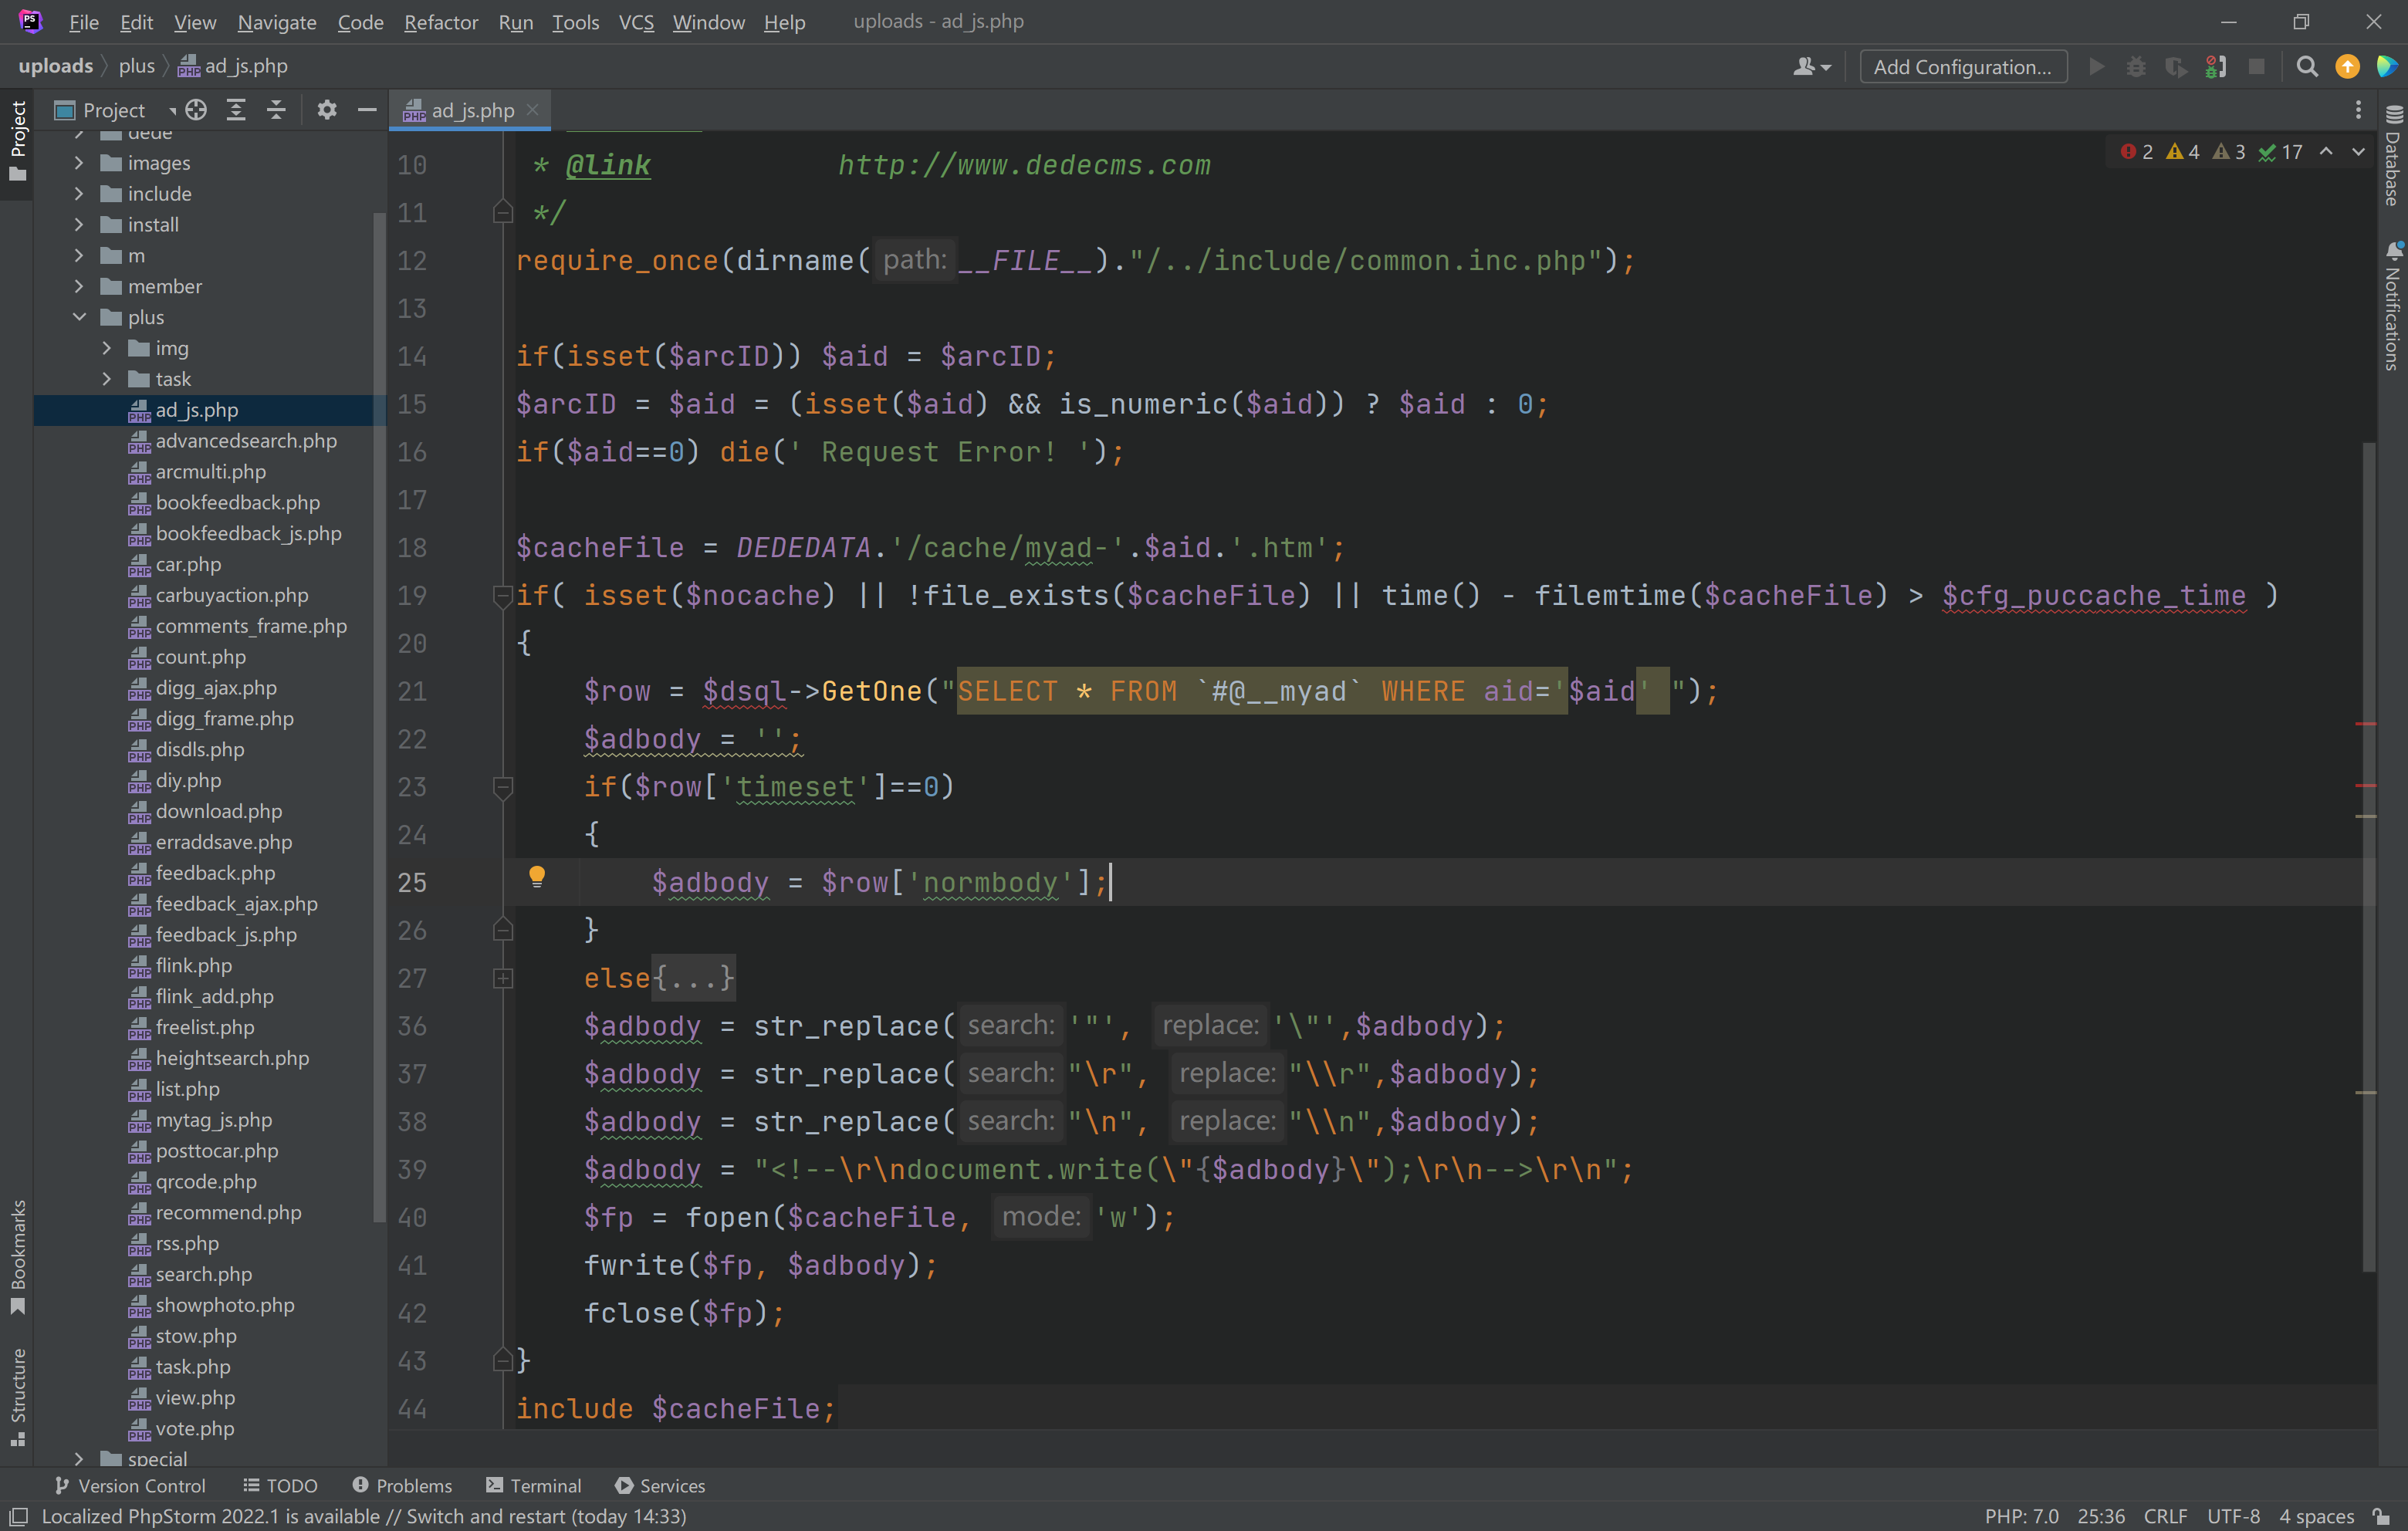Click the Search Everywhere magnifier icon
This screenshot has height=1531, width=2408.
2306,67
